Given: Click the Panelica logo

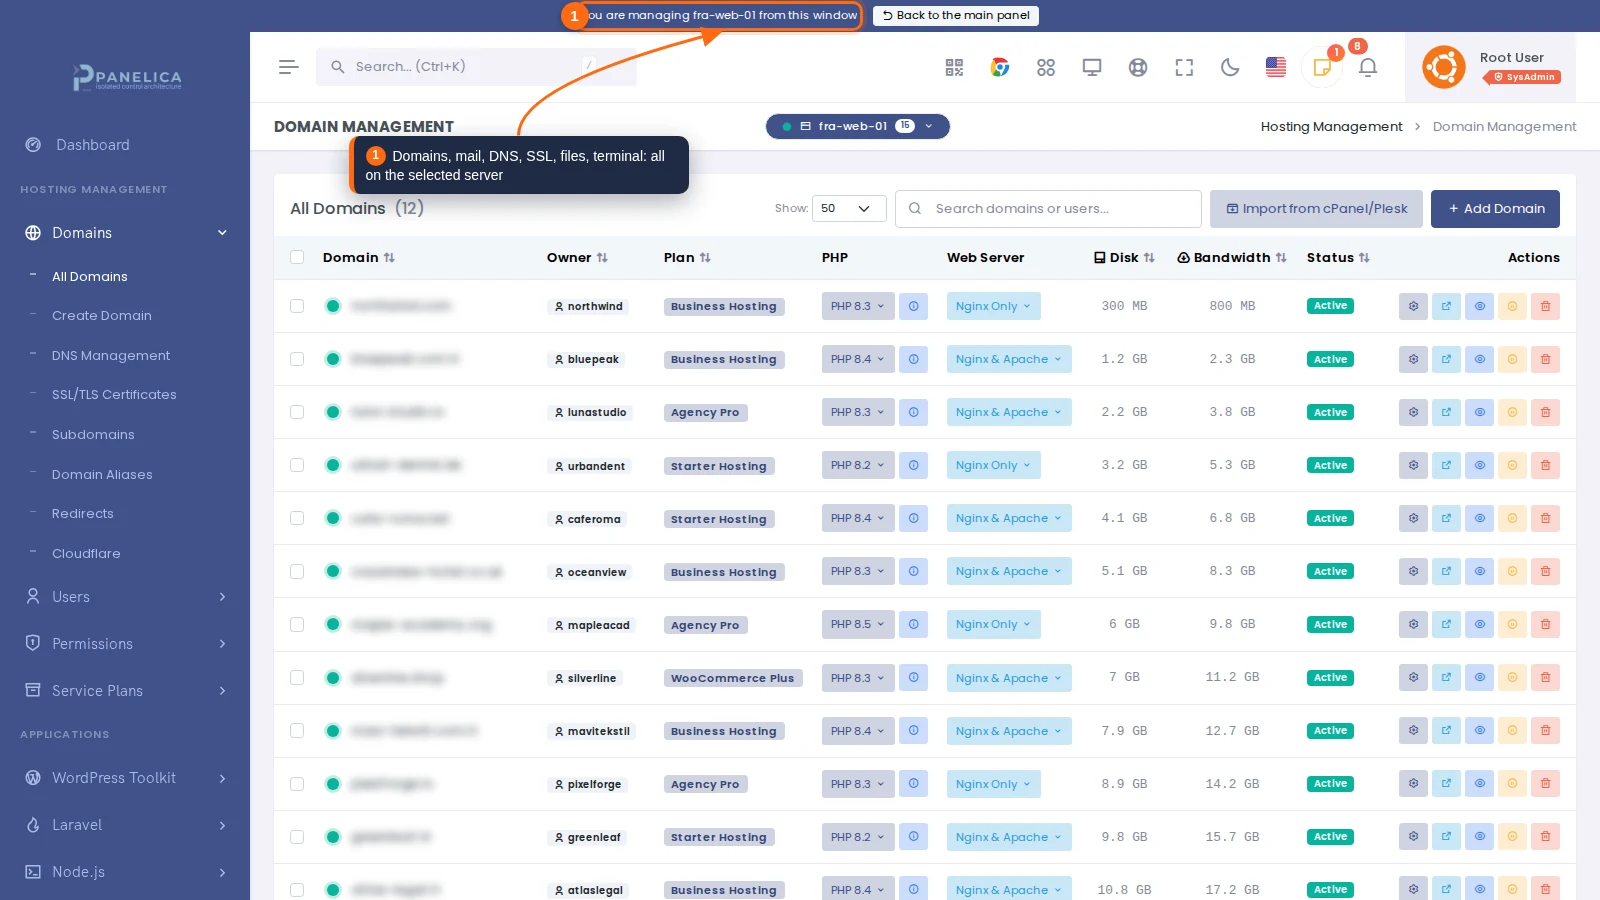Looking at the screenshot, I should [x=127, y=77].
